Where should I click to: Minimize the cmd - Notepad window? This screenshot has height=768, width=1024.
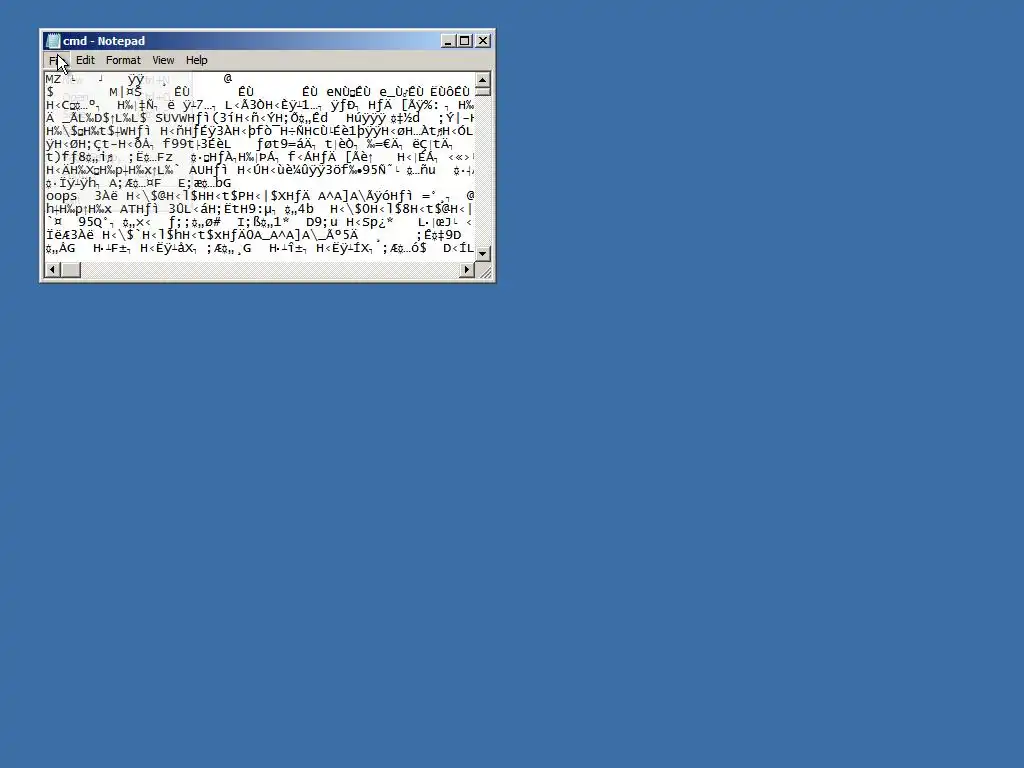point(448,40)
